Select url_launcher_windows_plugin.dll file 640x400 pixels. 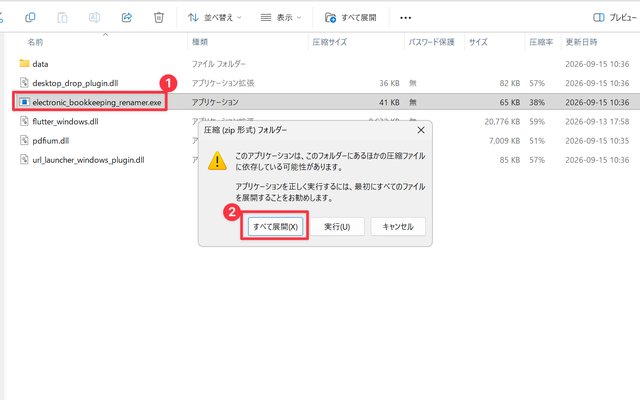point(88,160)
